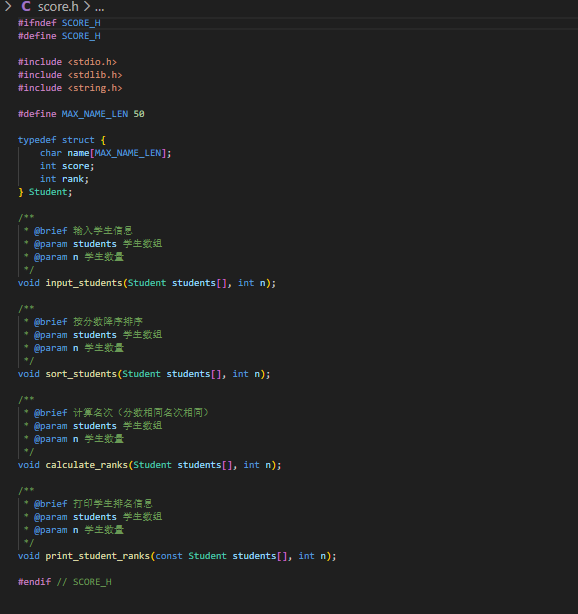The height and width of the screenshot is (614, 578).
Task: Place cursor on #include <stdio.h>
Action: click(x=67, y=62)
